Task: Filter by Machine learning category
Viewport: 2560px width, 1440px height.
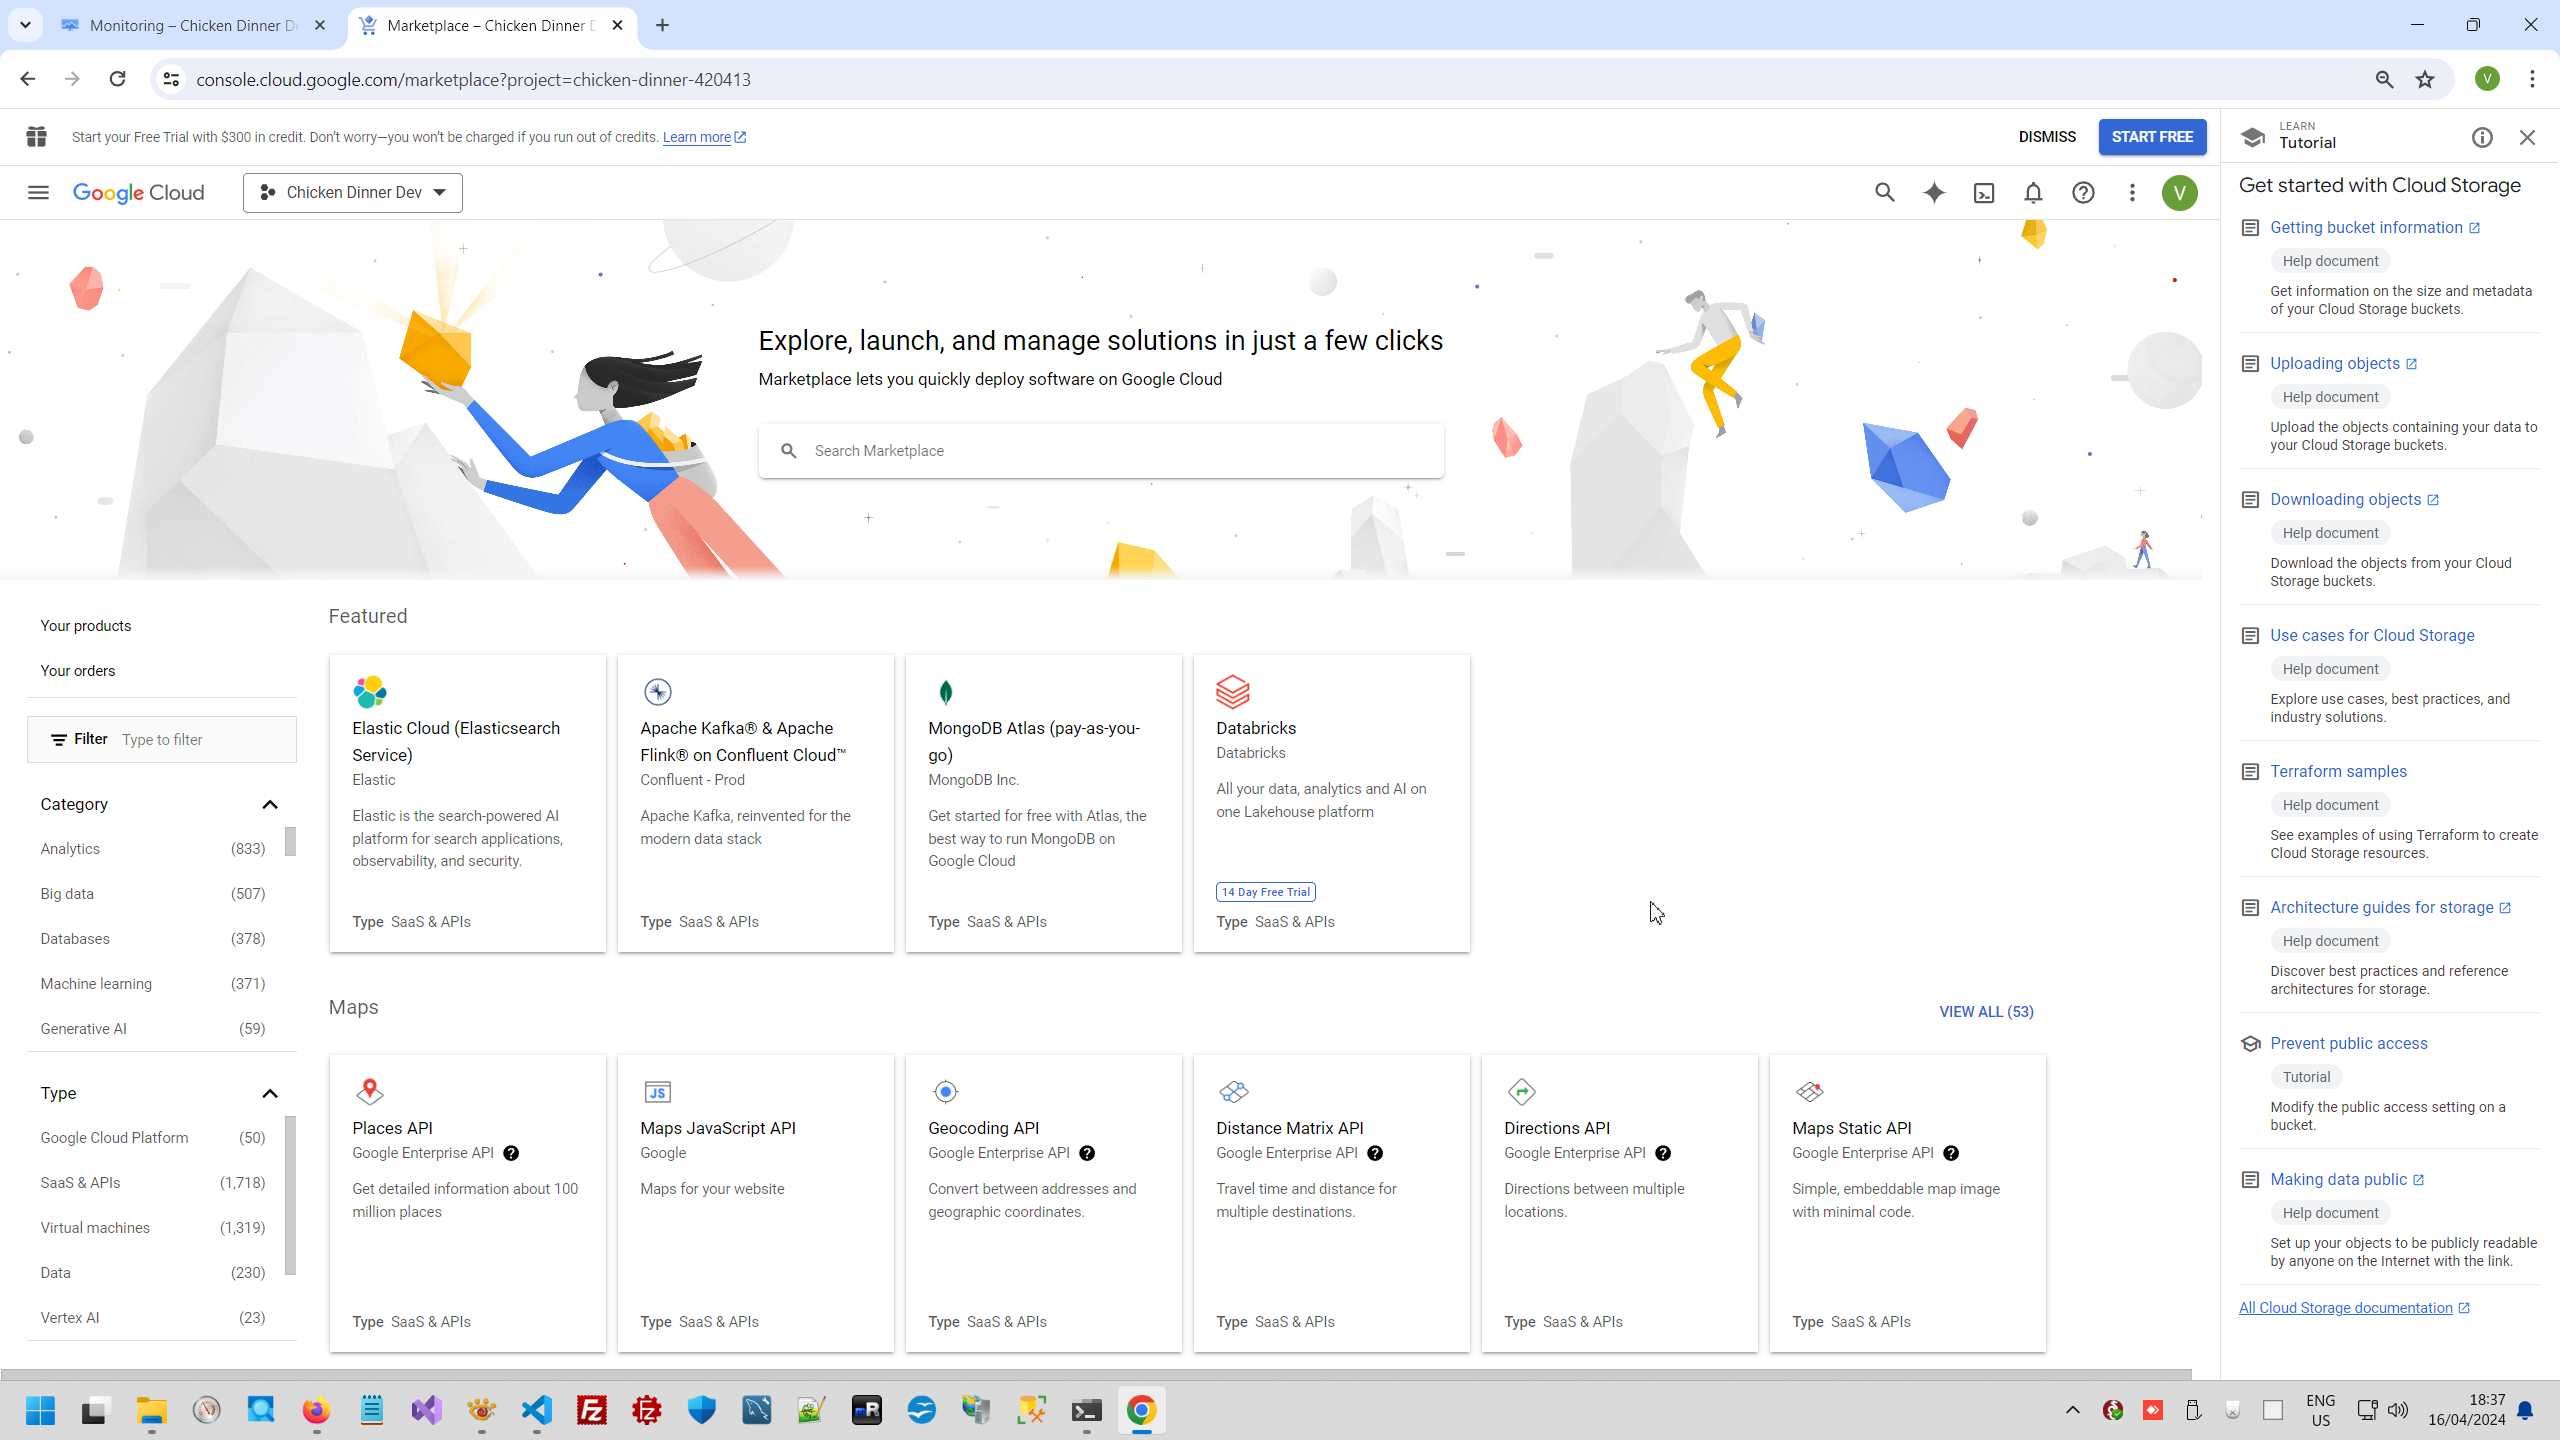Action: tap(96, 983)
